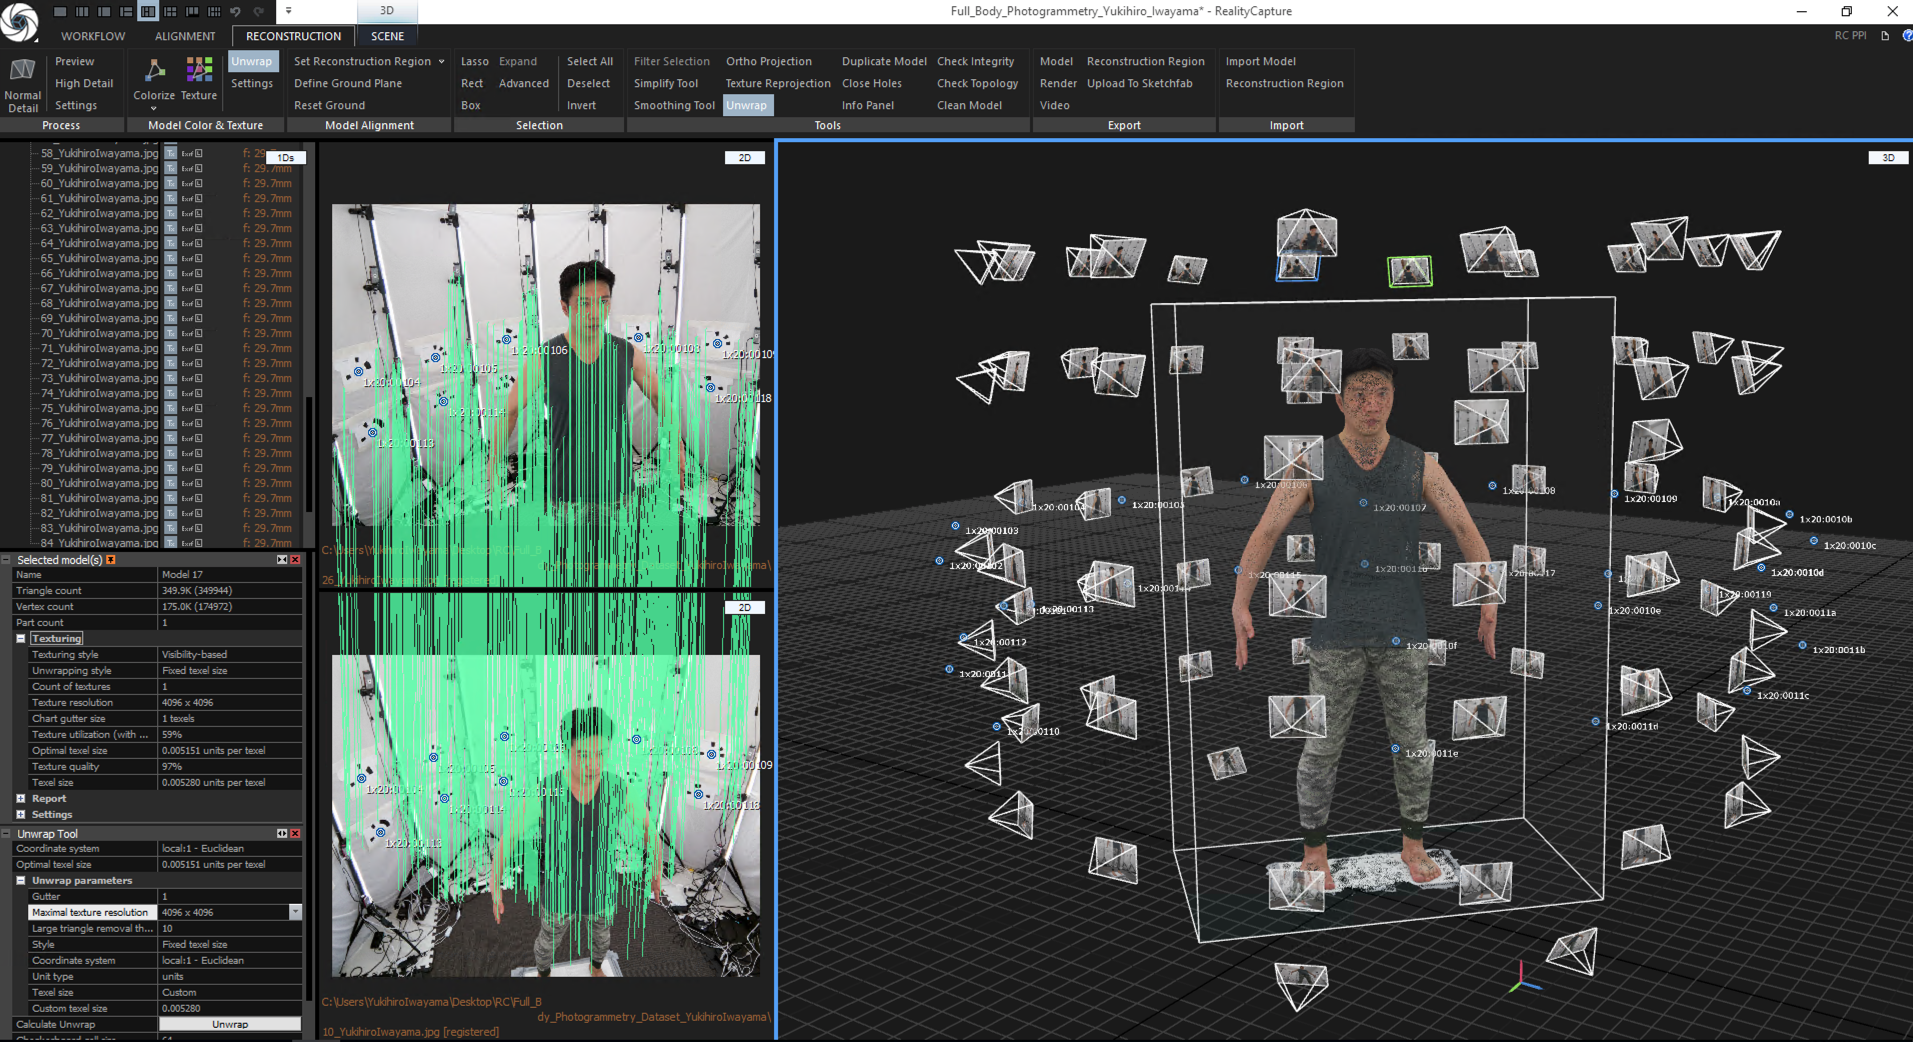Select the 1+2 layout icon currently highlighted
The width and height of the screenshot is (1913, 1042).
point(148,11)
